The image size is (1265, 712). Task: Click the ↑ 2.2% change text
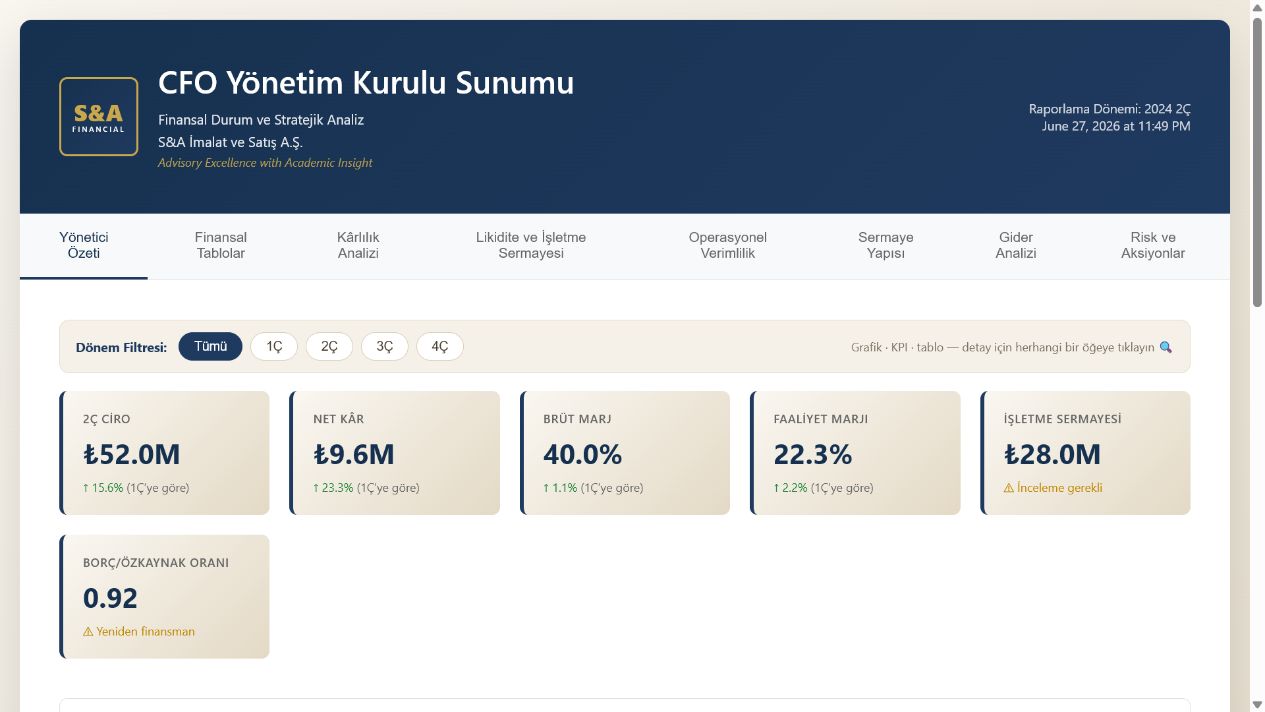[791, 488]
